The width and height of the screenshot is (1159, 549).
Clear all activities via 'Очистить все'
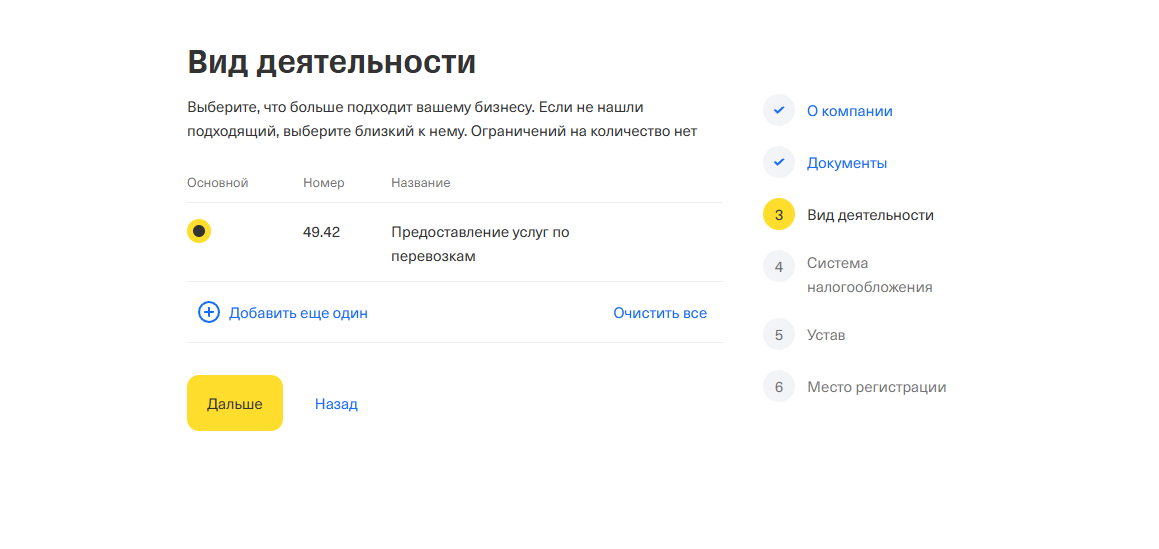(x=659, y=313)
